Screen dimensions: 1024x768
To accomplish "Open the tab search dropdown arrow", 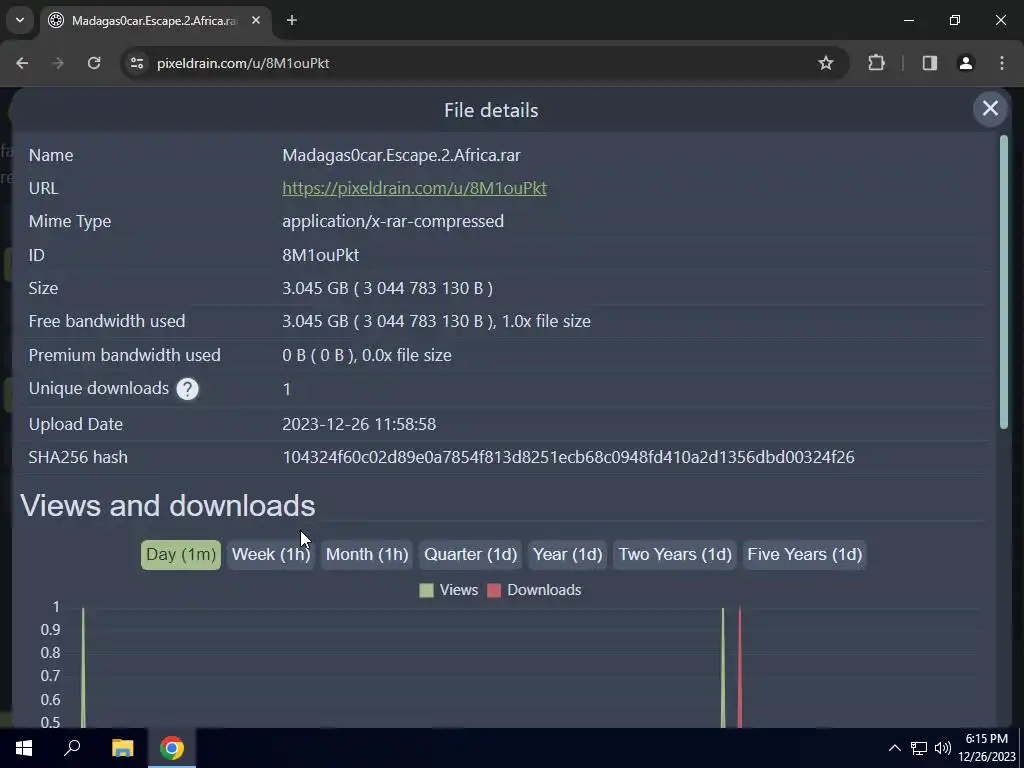I will pyautogui.click(x=20, y=20).
